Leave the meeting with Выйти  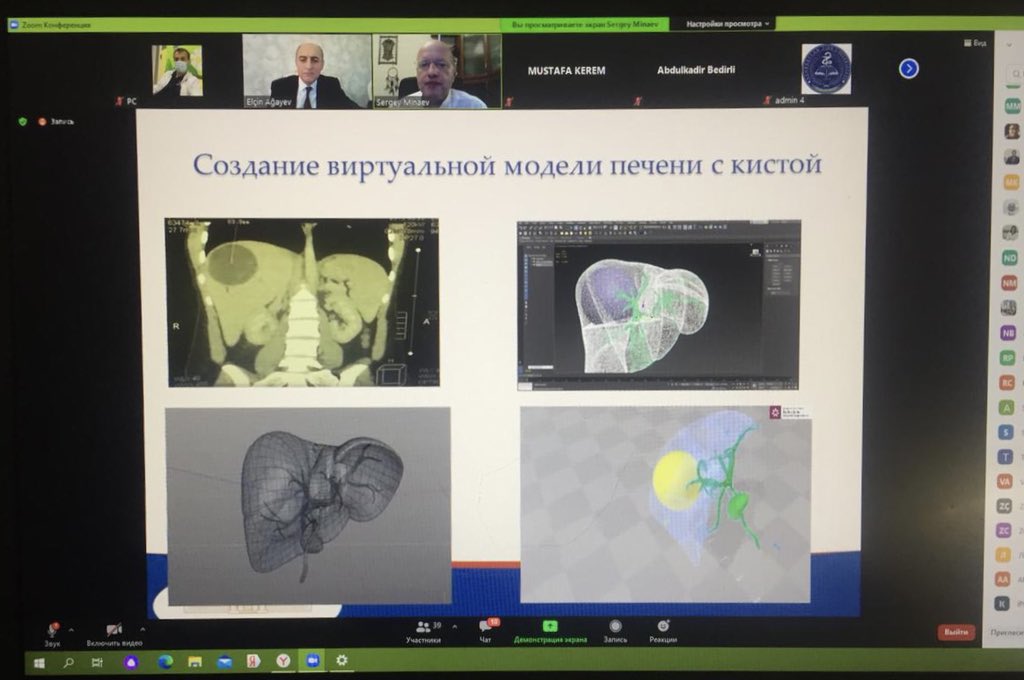[x=956, y=632]
